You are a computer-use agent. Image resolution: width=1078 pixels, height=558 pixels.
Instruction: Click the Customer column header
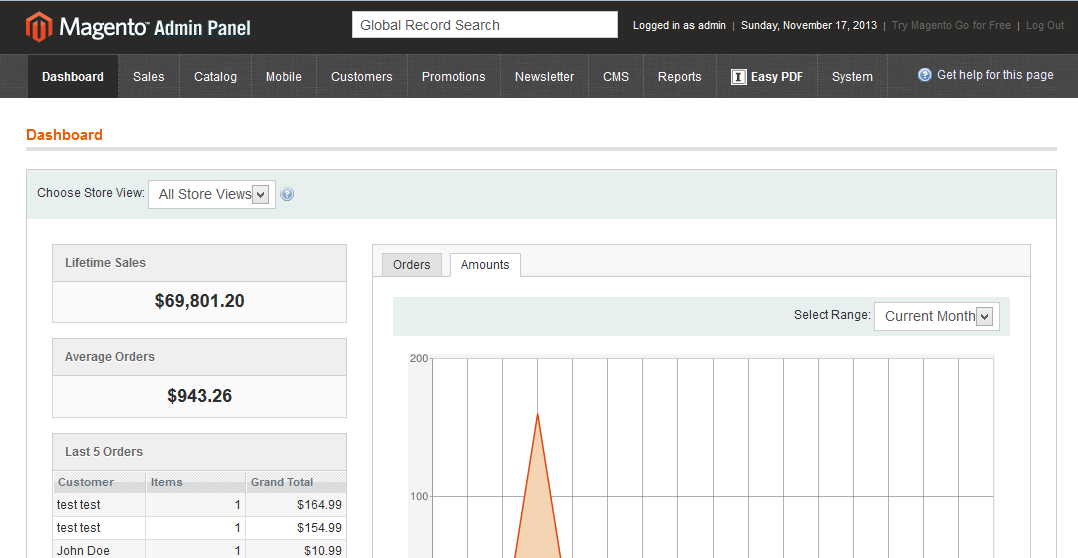tap(100, 482)
